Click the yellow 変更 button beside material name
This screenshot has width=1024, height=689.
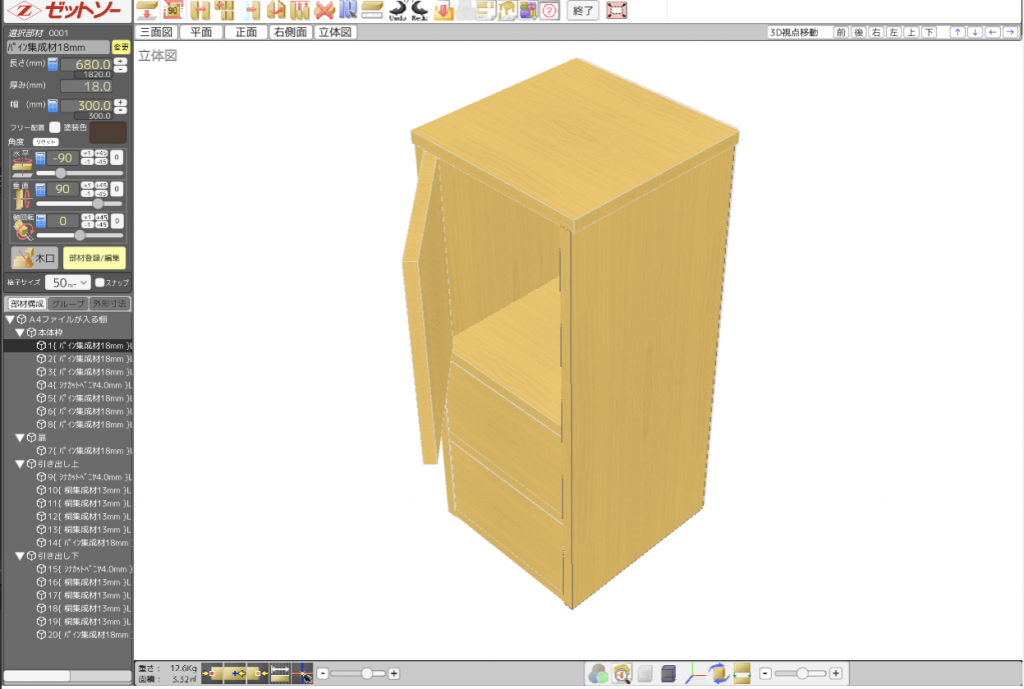coord(121,47)
